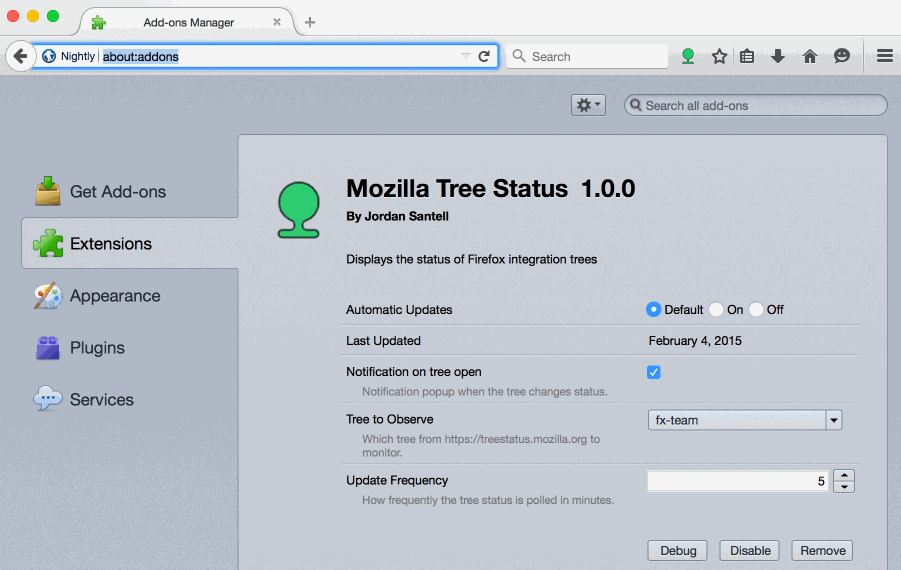Screen dimensions: 901x570
Task: Click the Debug button
Action: (677, 550)
